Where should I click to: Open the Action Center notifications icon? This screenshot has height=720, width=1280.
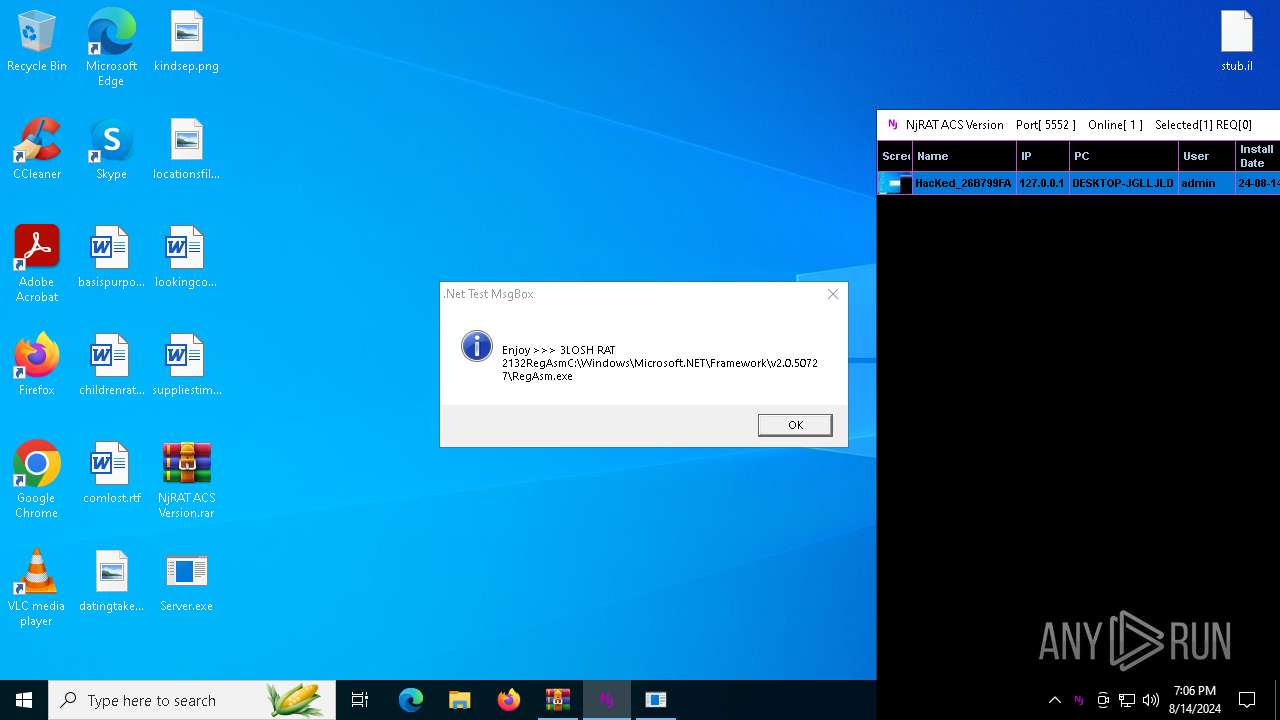click(x=1247, y=700)
